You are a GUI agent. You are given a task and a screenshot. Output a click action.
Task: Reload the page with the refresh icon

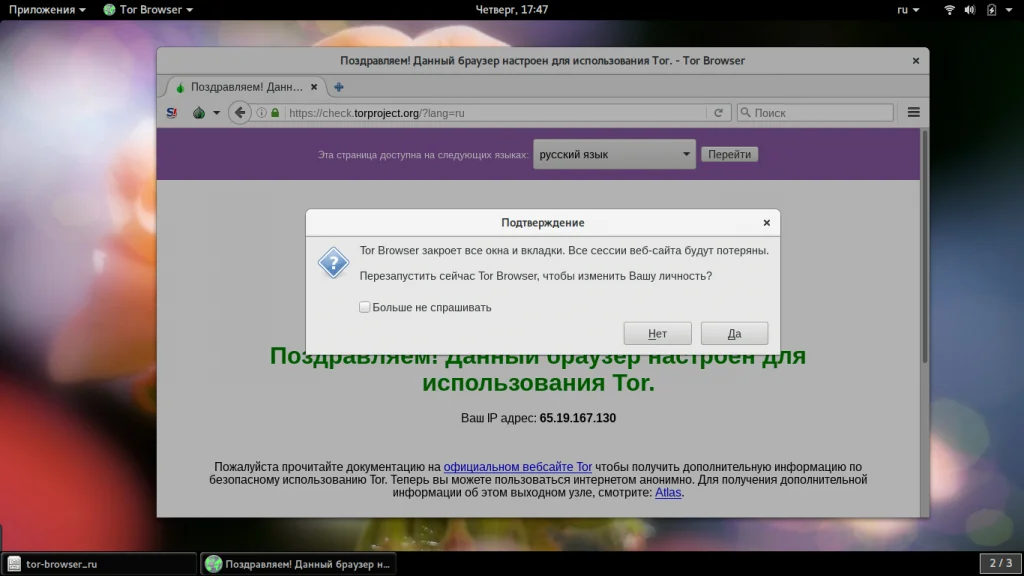[x=718, y=113]
